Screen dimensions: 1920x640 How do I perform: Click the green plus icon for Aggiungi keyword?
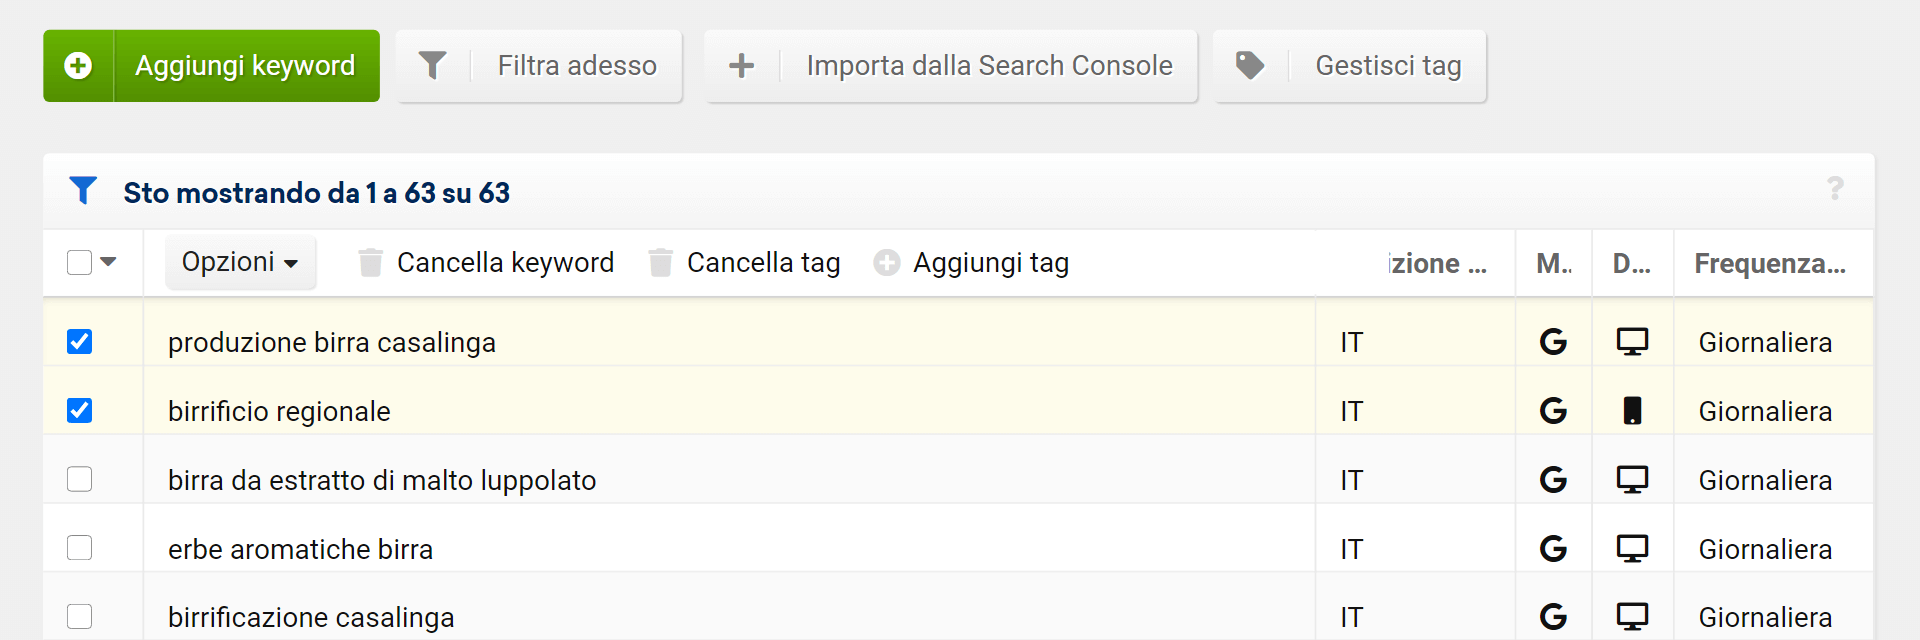78,66
